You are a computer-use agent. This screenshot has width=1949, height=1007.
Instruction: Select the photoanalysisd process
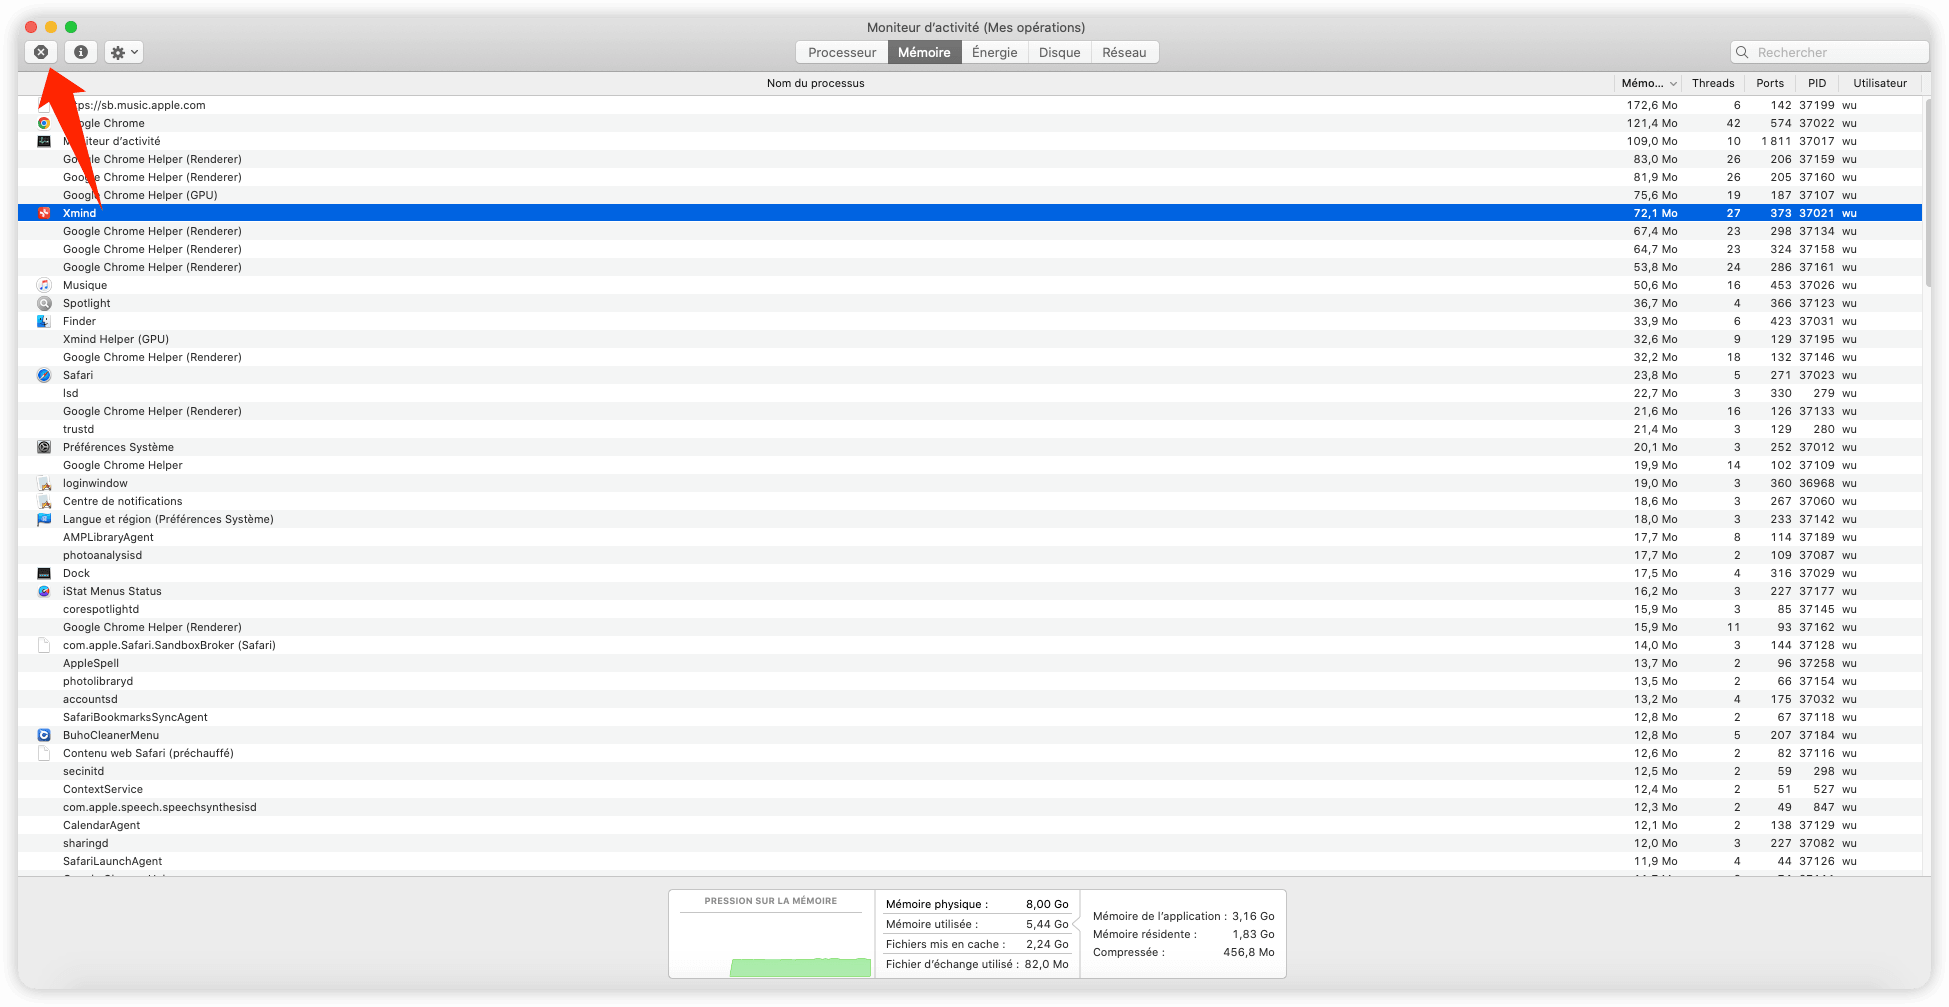(x=970, y=555)
